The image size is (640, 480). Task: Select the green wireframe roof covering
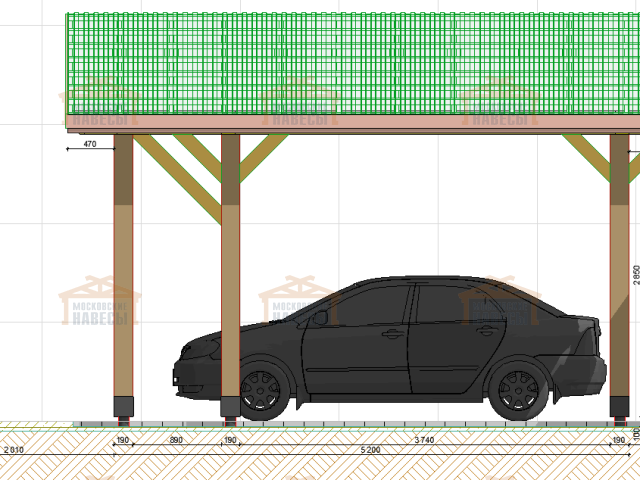pos(350,62)
